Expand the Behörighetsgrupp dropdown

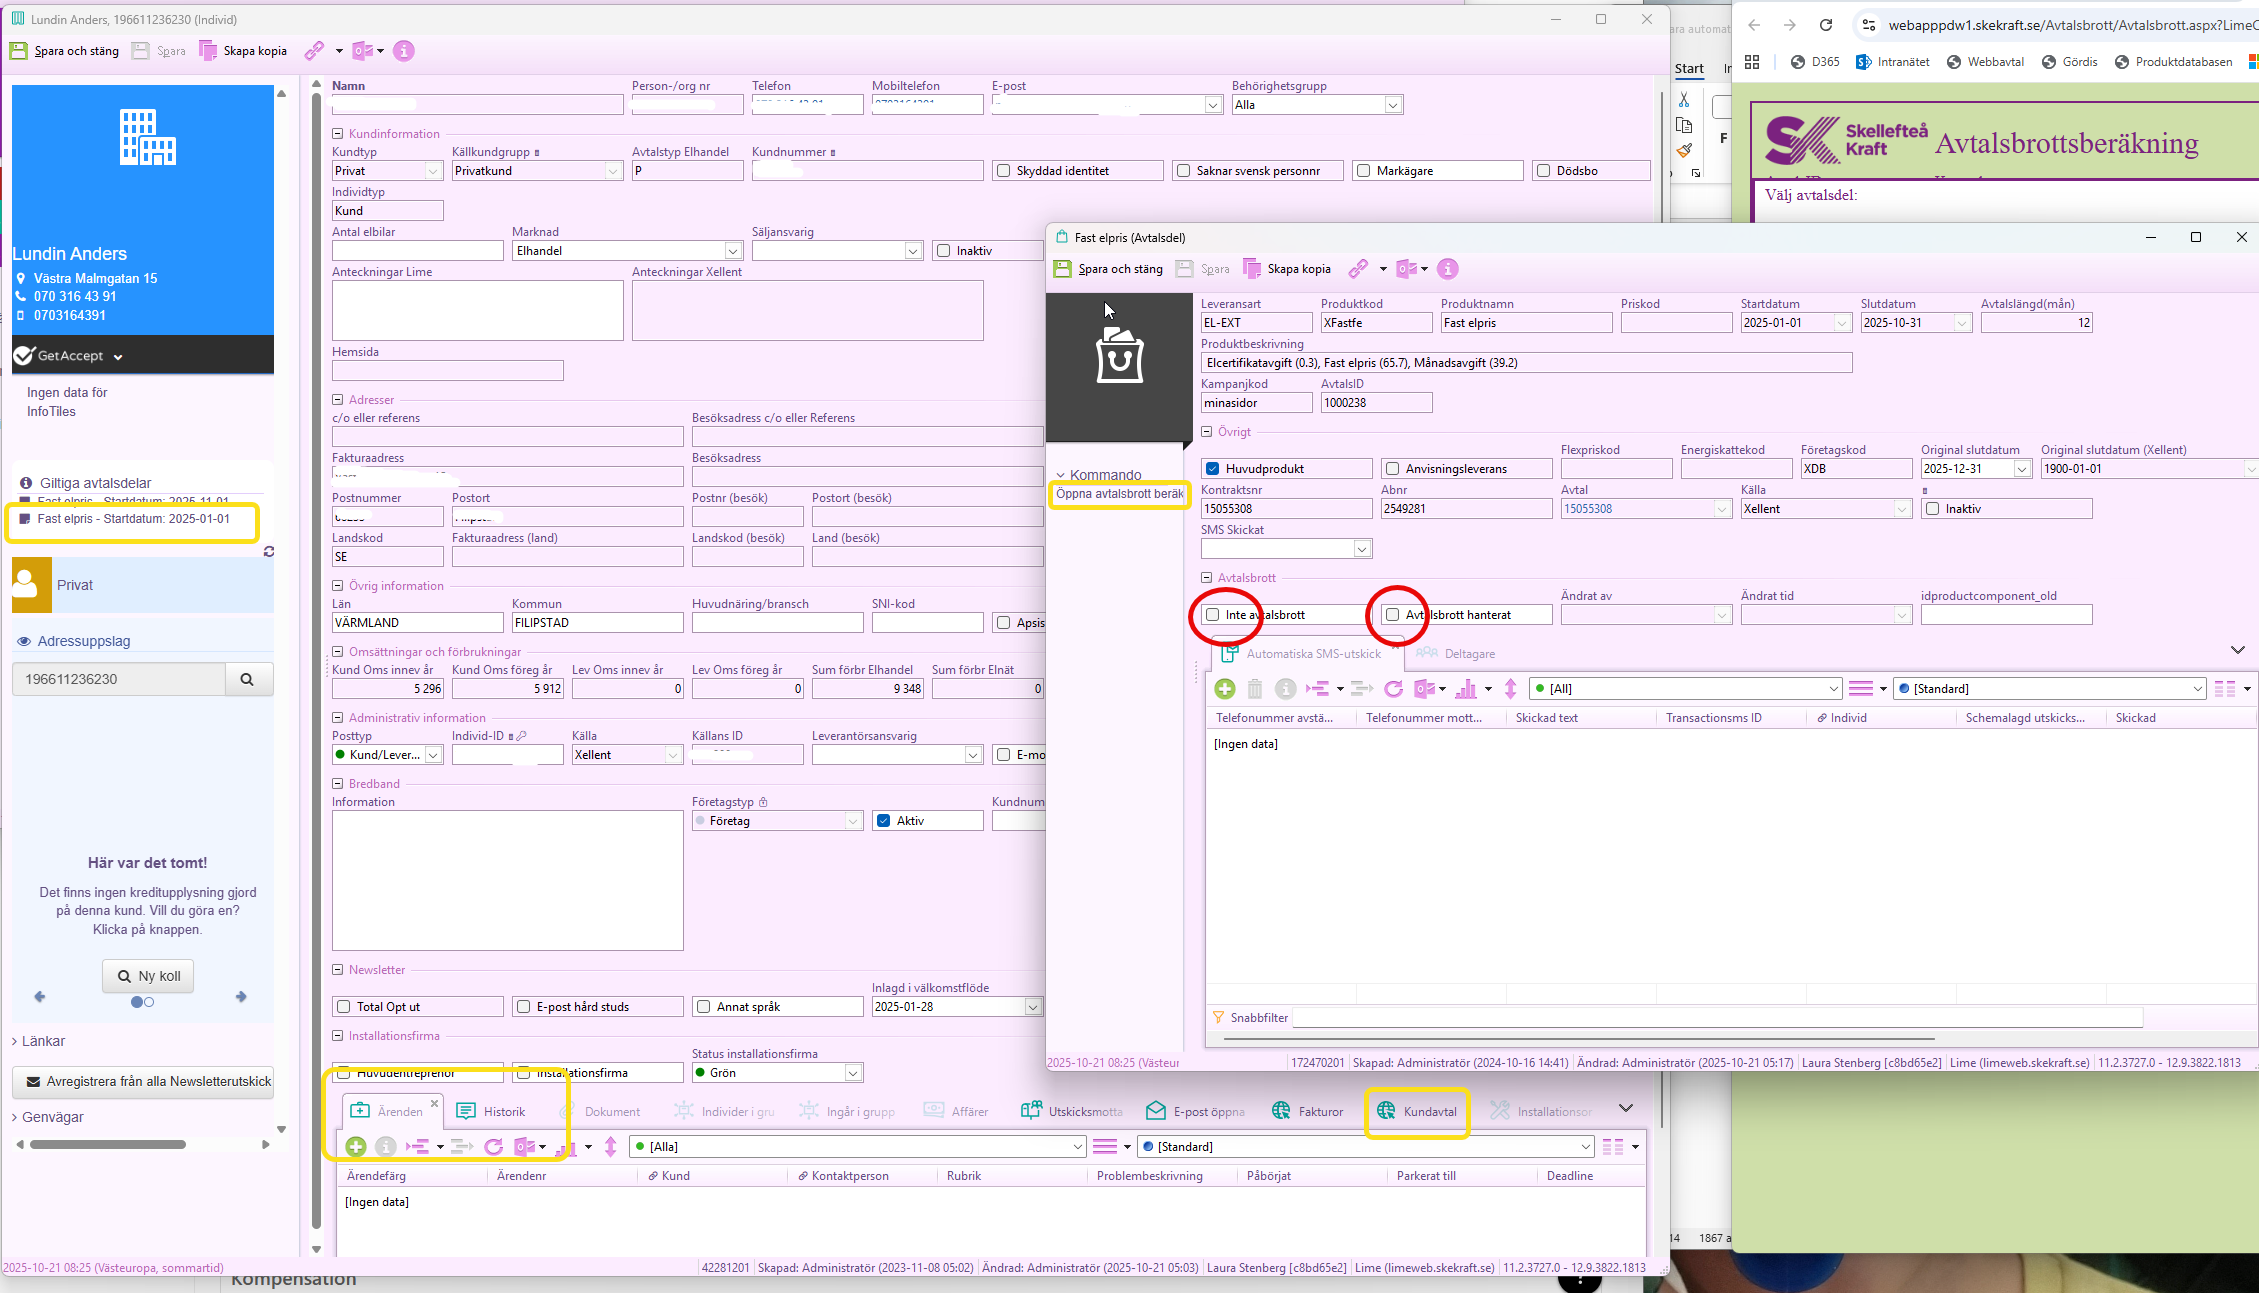click(x=1392, y=105)
